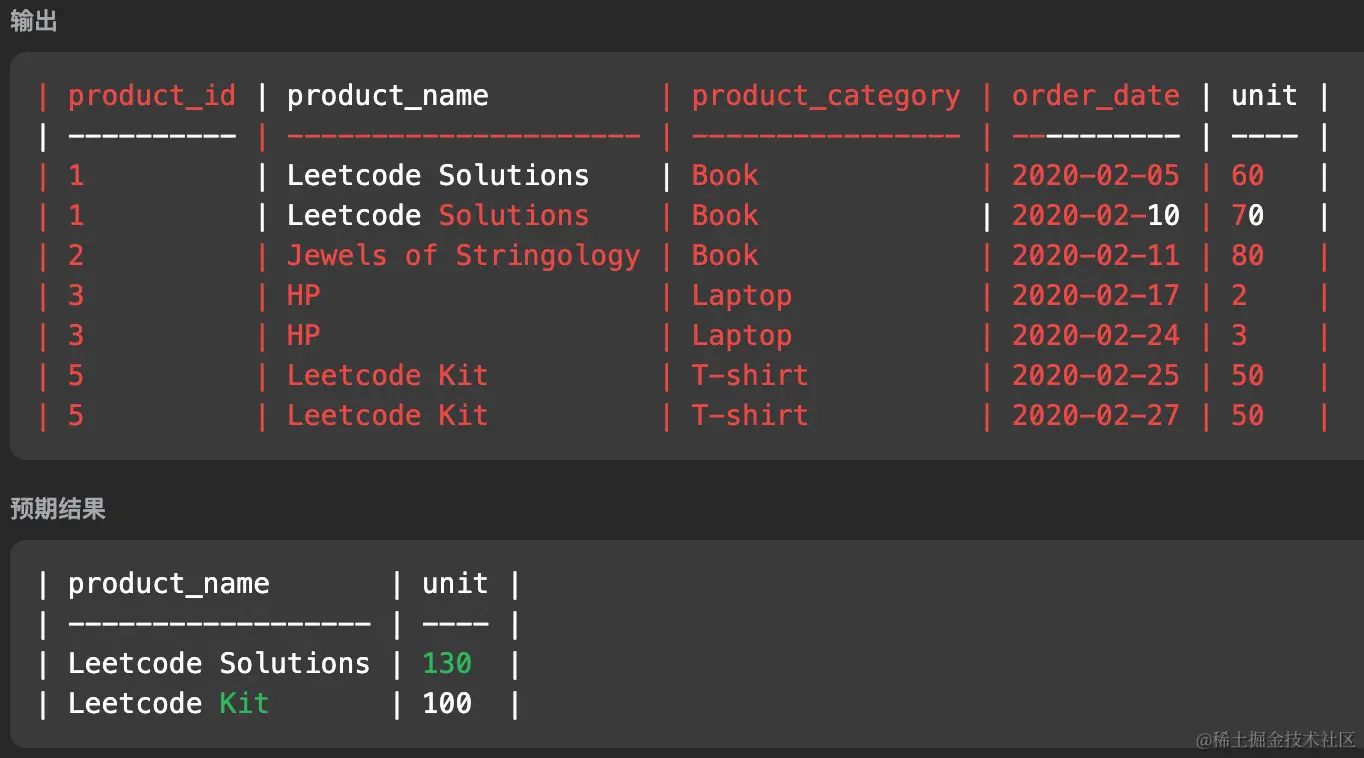Click the green Kit text
This screenshot has height=758, width=1364.
click(x=244, y=704)
